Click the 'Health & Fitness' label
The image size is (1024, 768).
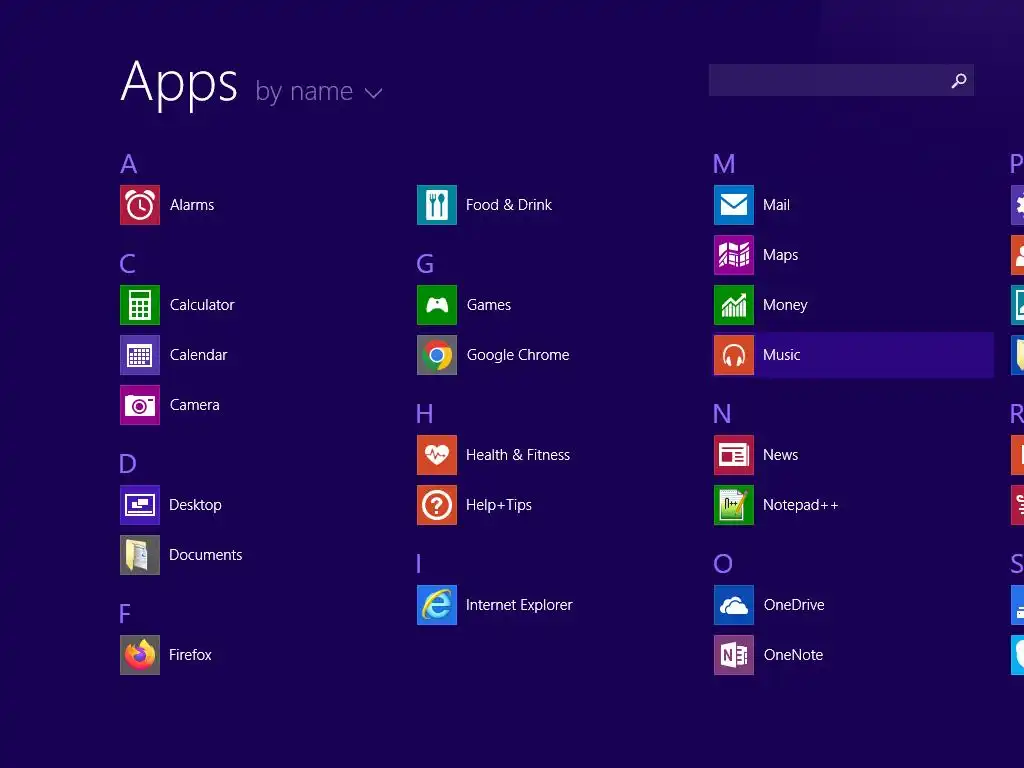click(518, 455)
